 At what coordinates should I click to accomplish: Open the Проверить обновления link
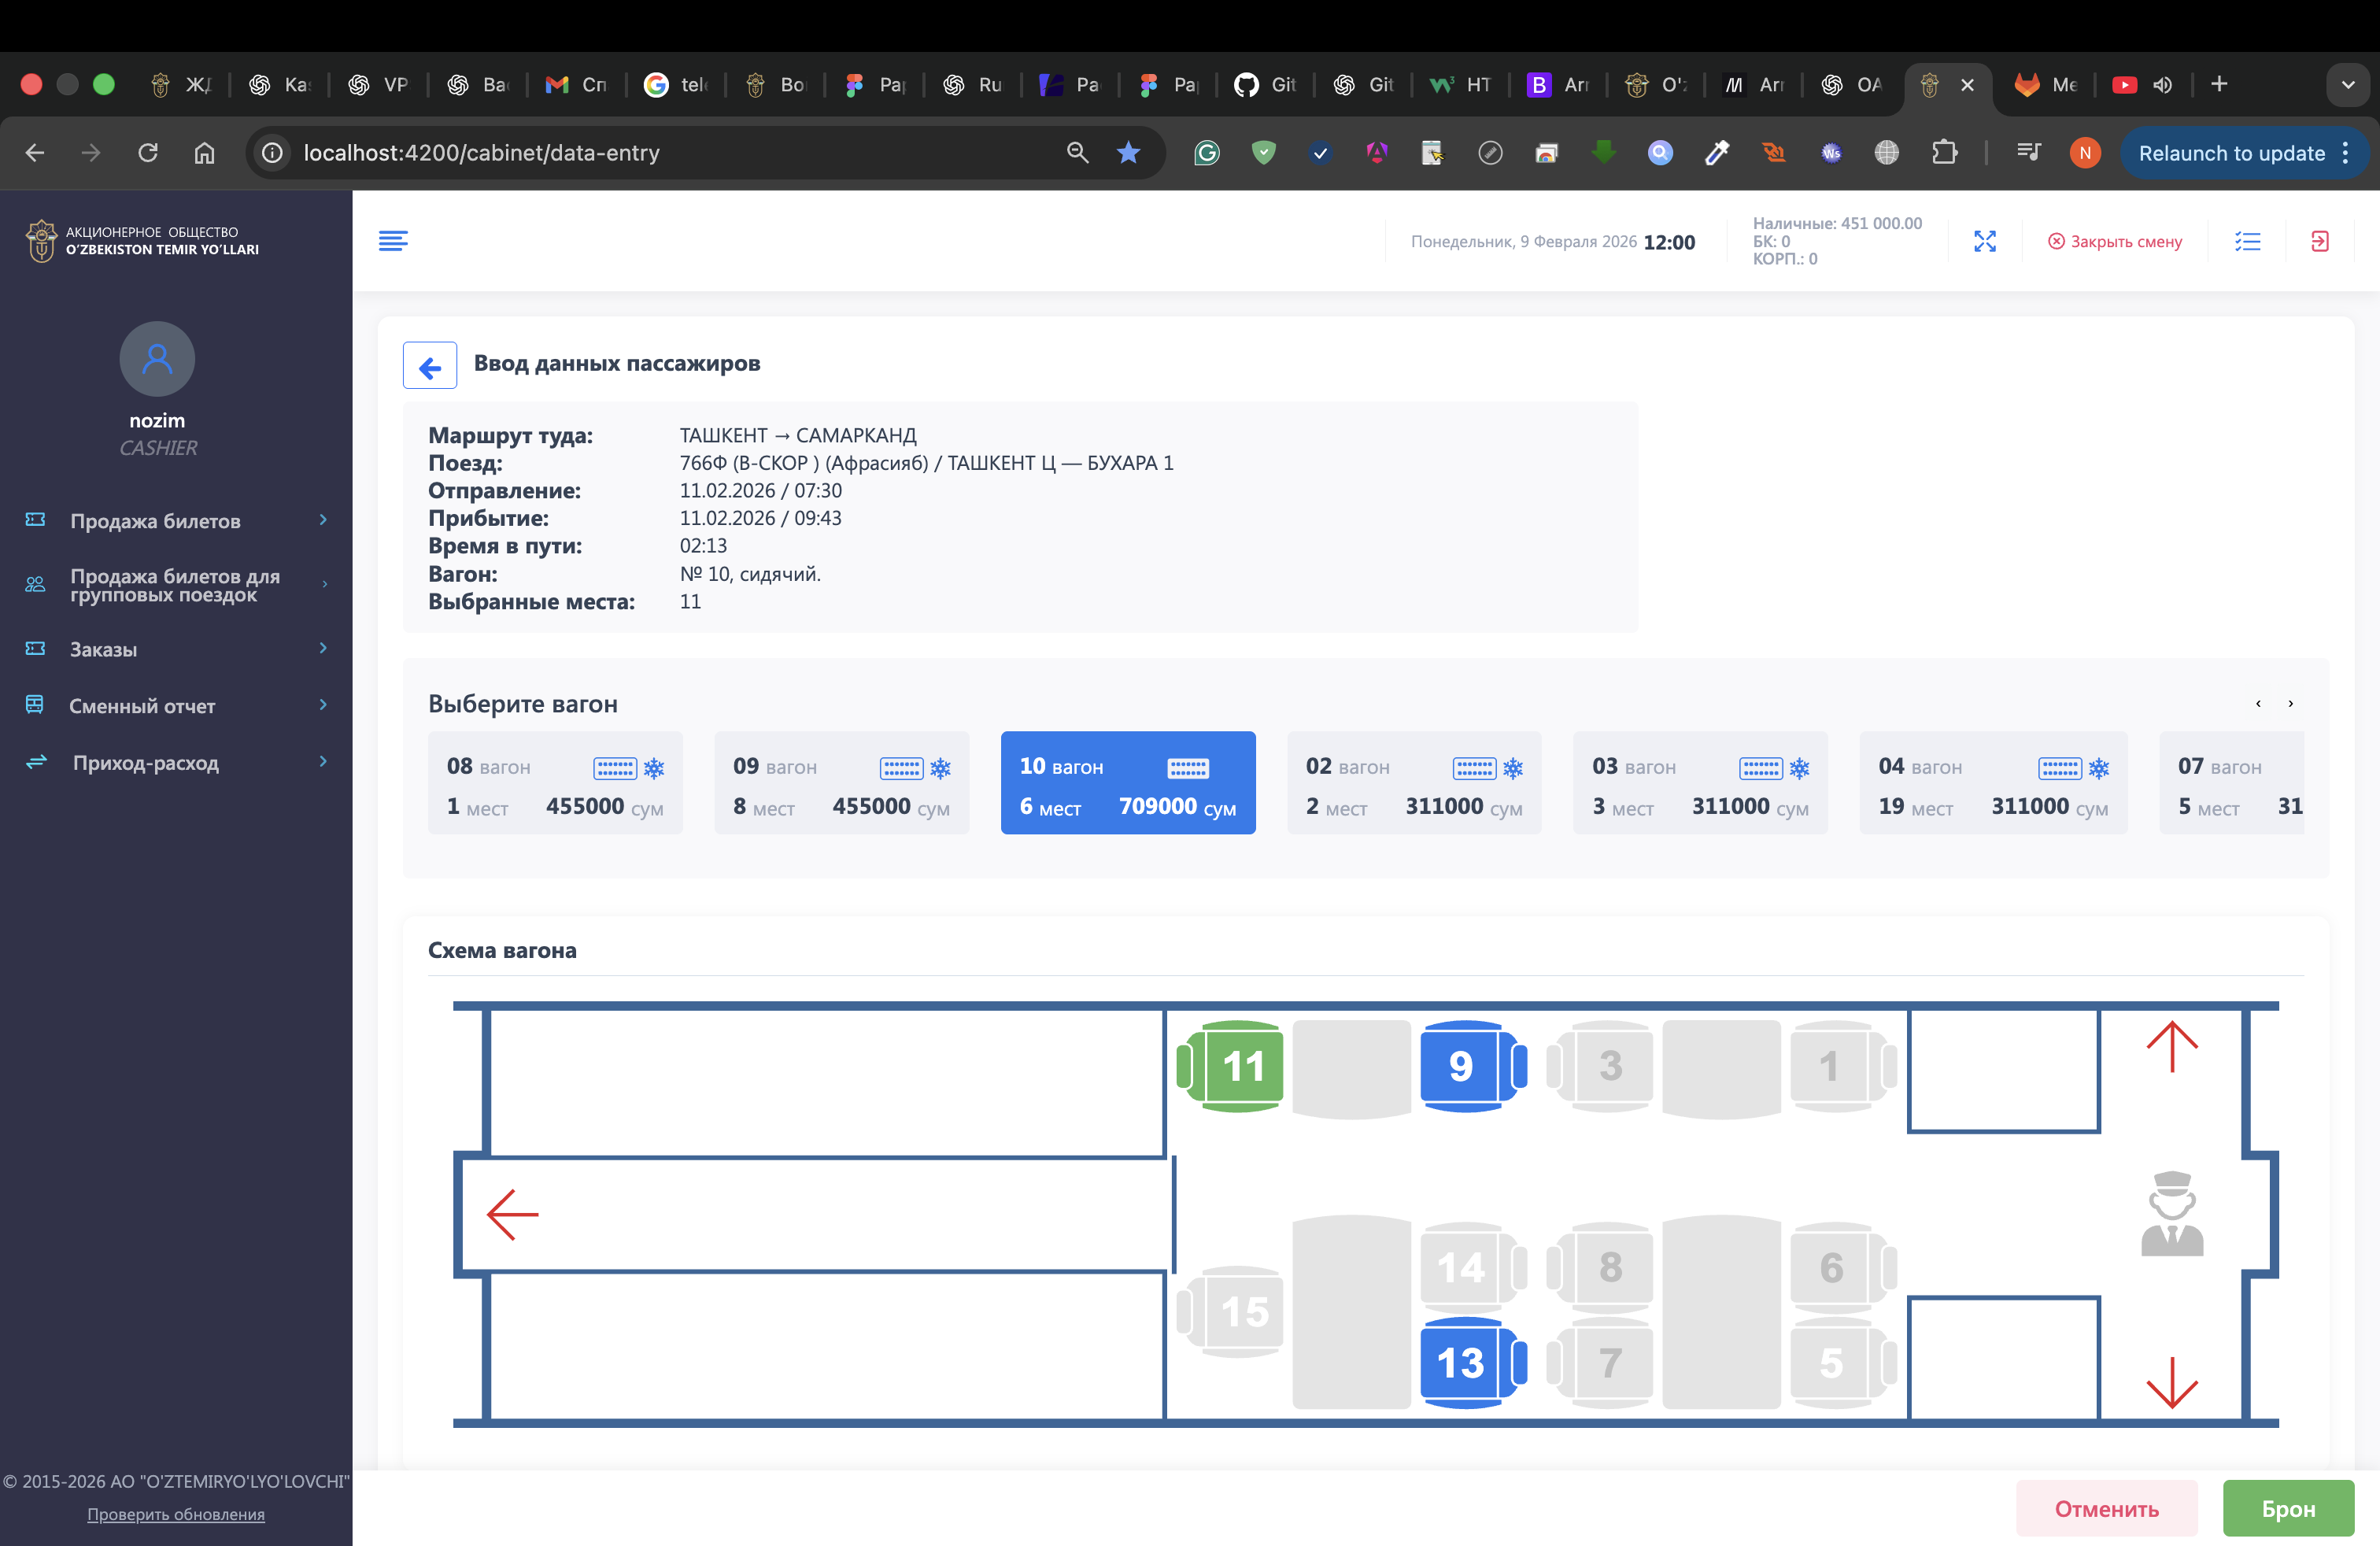click(x=176, y=1514)
